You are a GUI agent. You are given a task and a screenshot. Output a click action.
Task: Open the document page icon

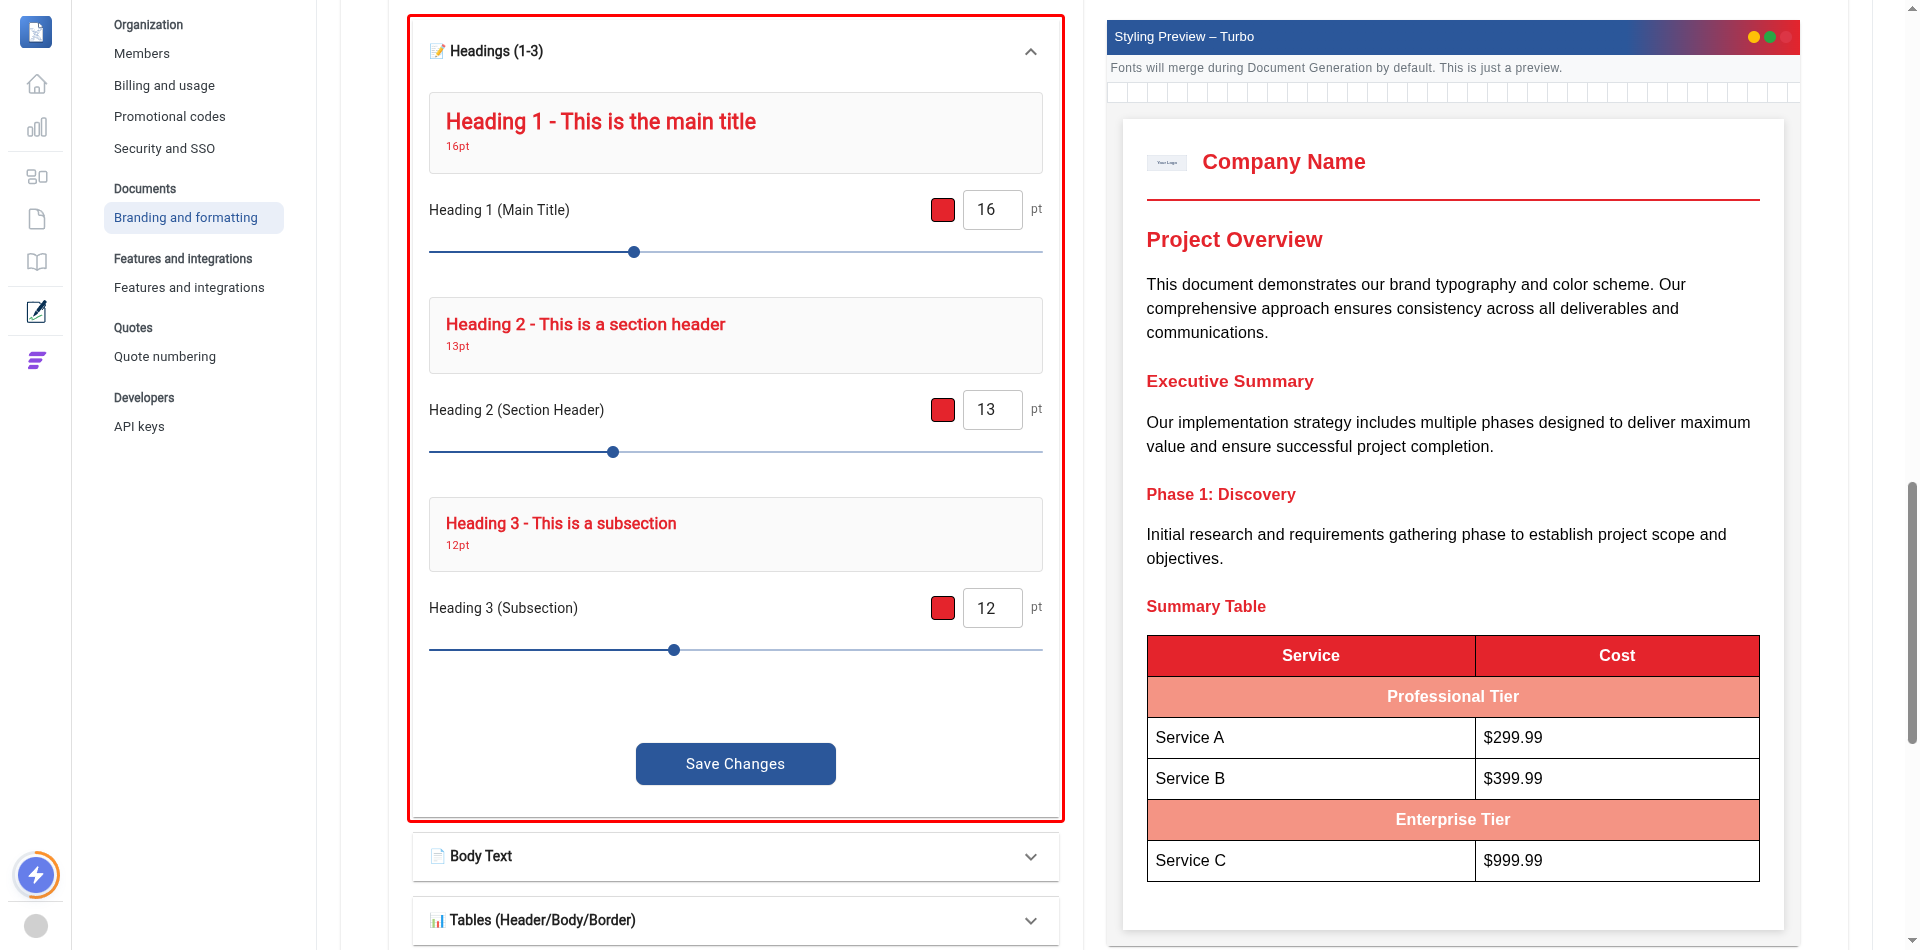click(37, 219)
